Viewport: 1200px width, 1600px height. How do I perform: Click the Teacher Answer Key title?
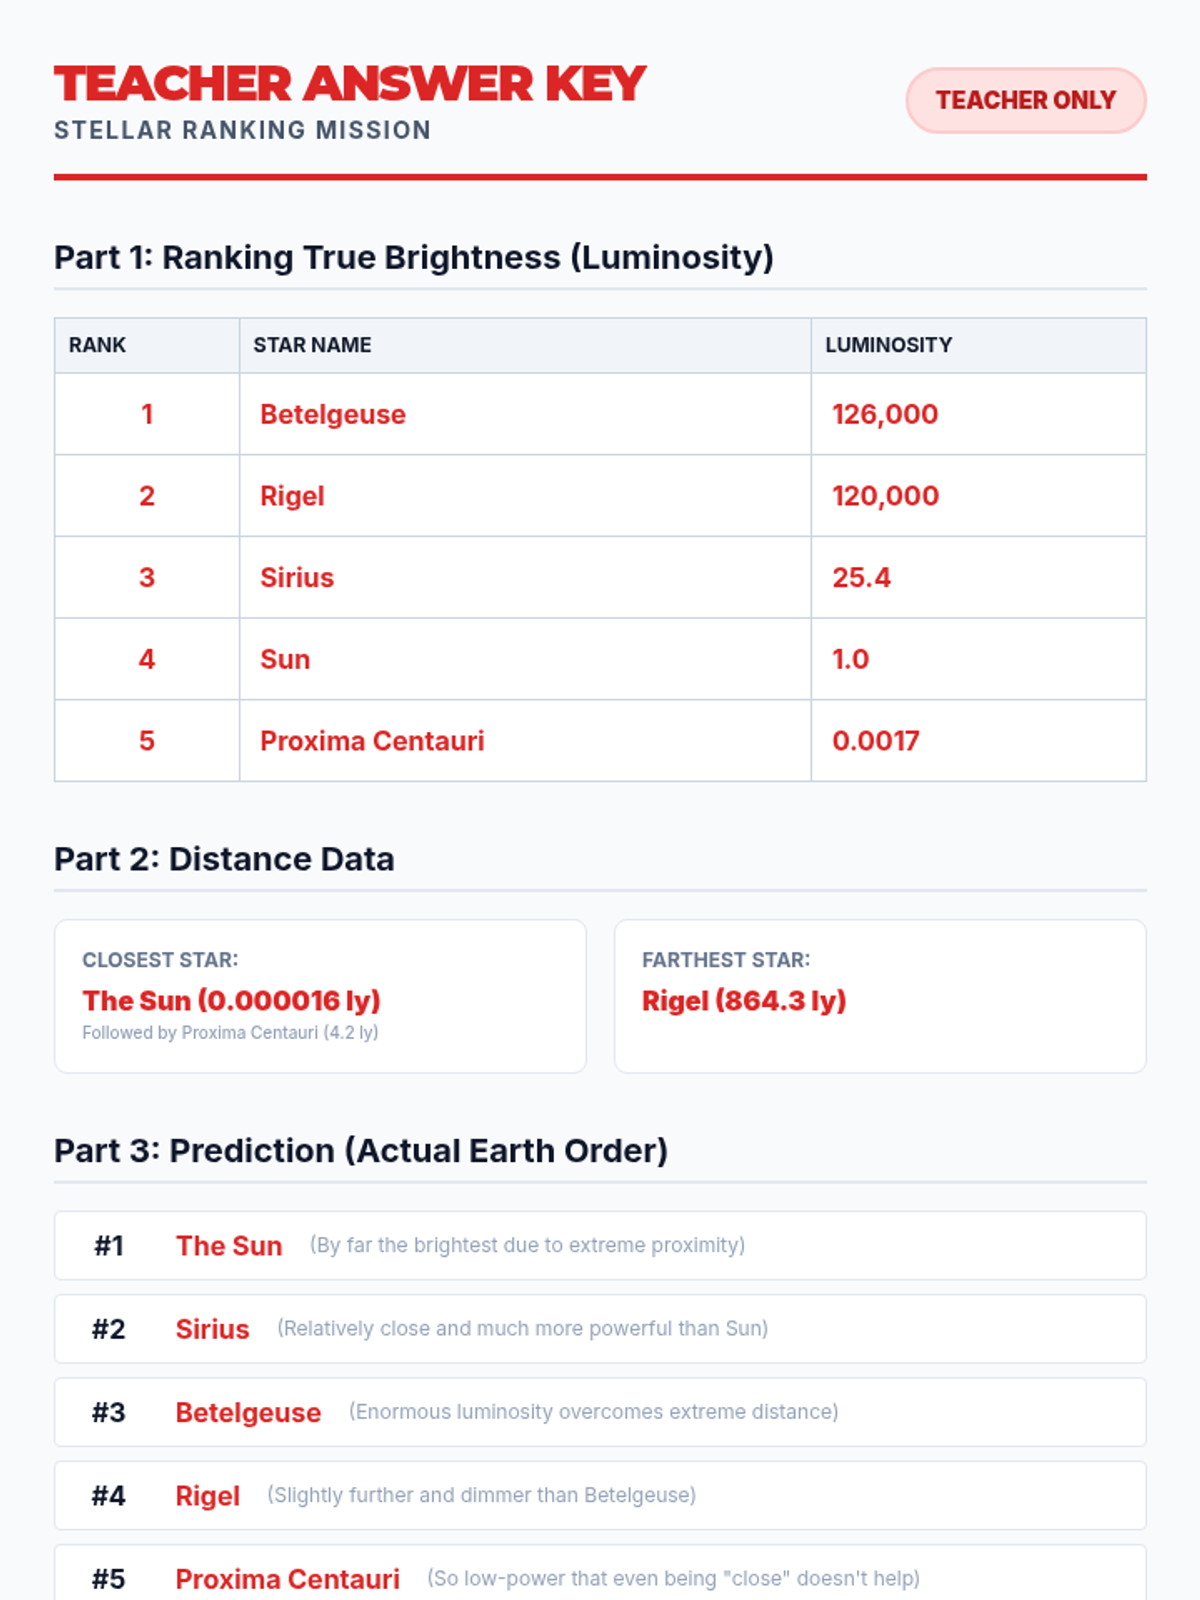(350, 84)
